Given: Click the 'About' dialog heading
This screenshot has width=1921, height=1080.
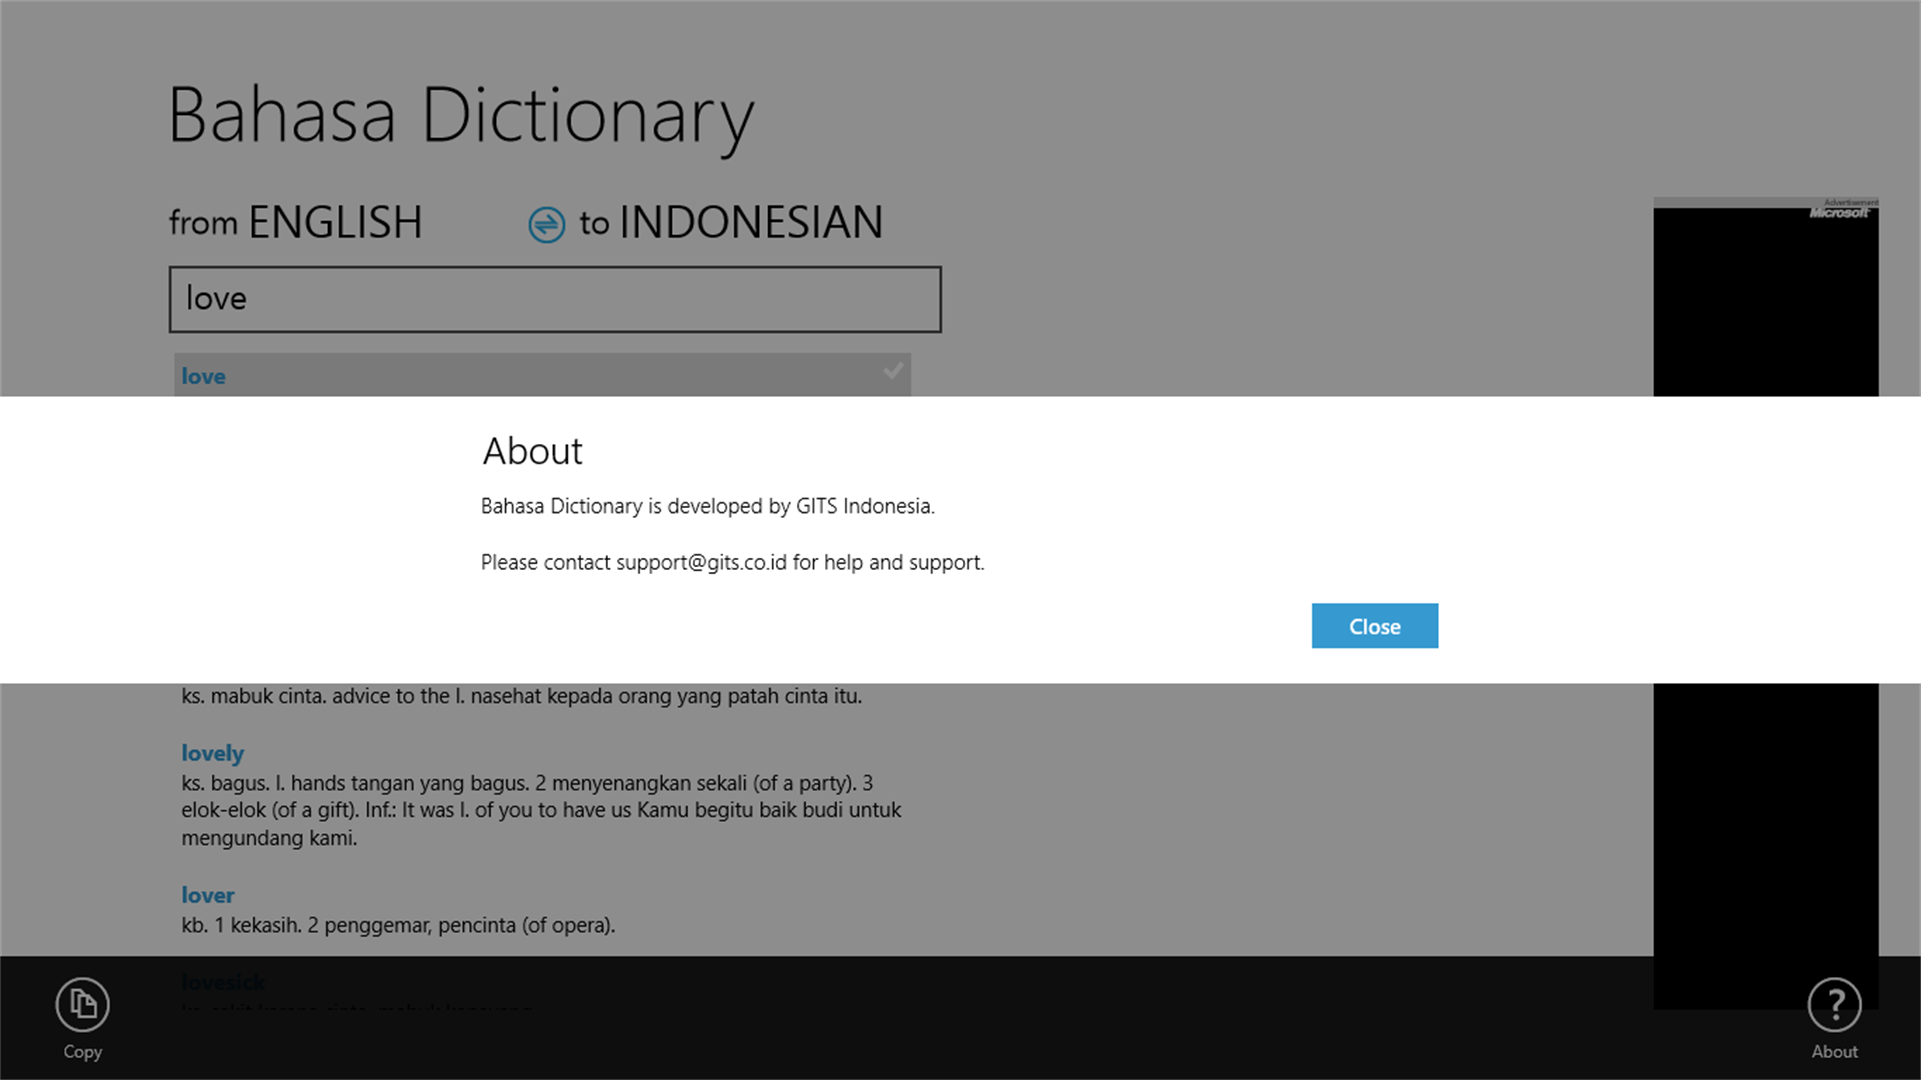Looking at the screenshot, I should point(532,451).
